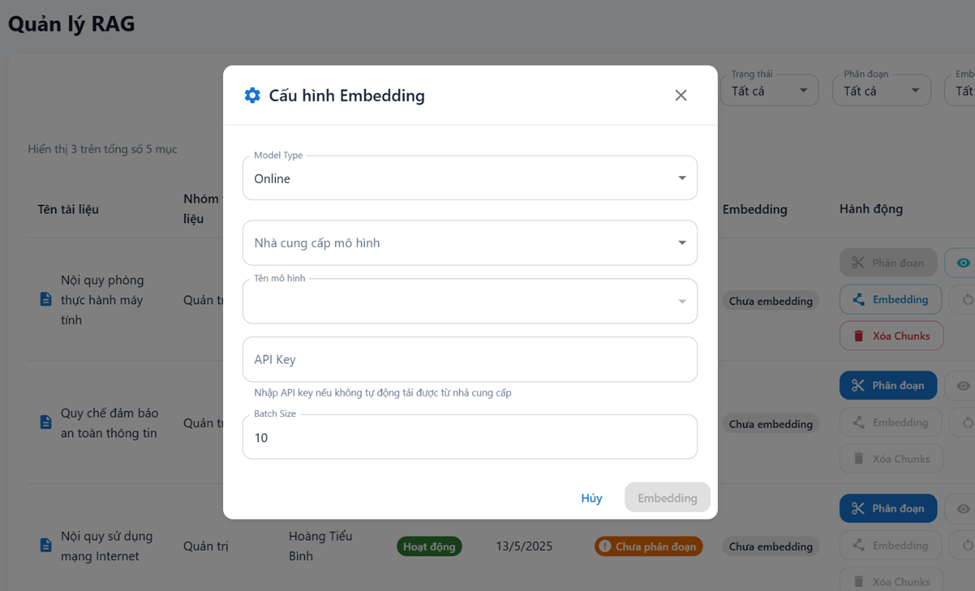Close the Cấu hình Embedding dialog

680,95
